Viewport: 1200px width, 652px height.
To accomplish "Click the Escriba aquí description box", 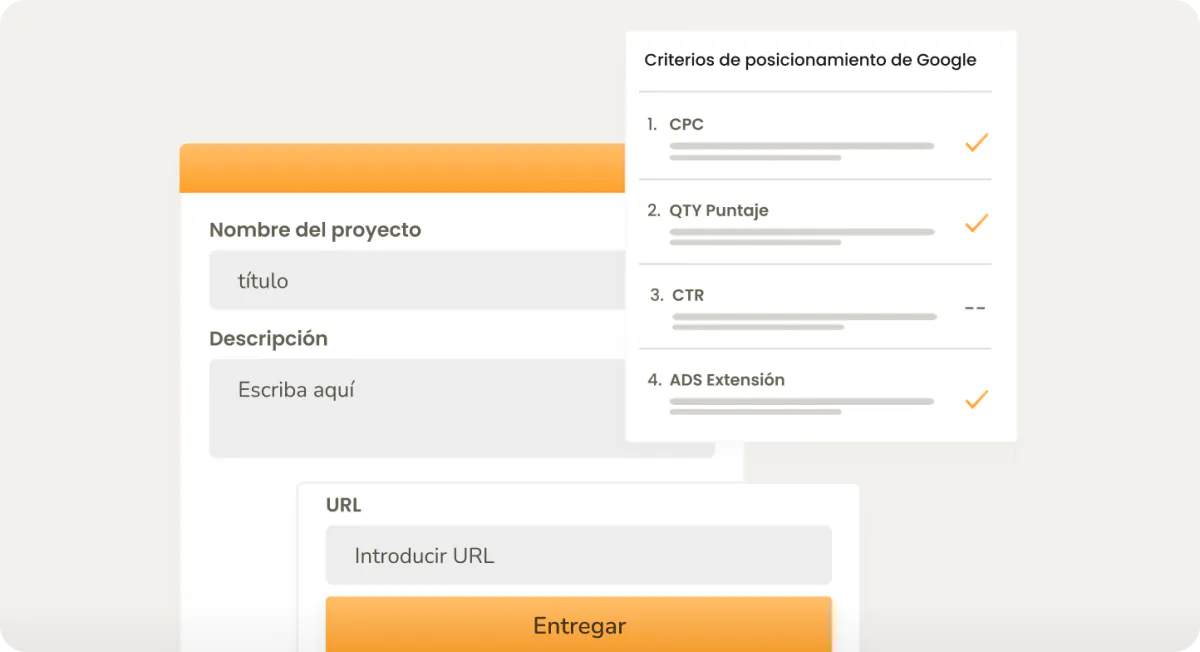I will coord(418,408).
